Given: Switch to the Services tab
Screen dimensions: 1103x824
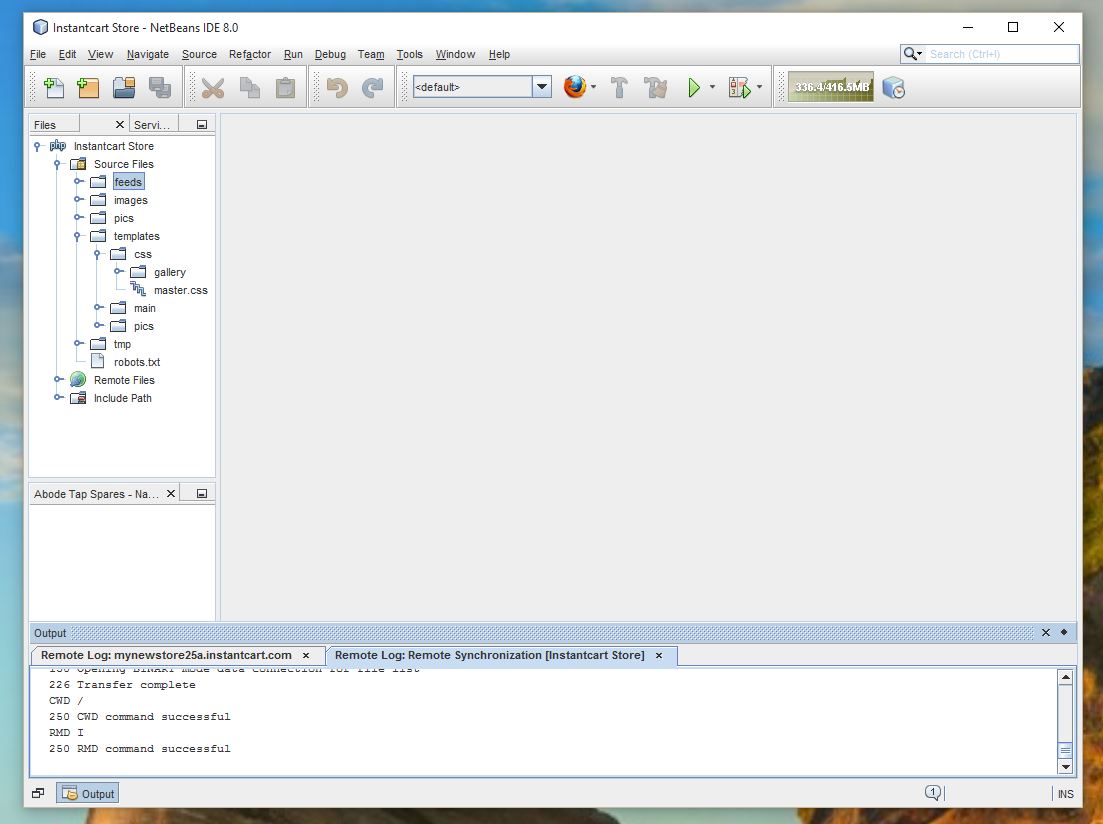Looking at the screenshot, I should coord(152,125).
